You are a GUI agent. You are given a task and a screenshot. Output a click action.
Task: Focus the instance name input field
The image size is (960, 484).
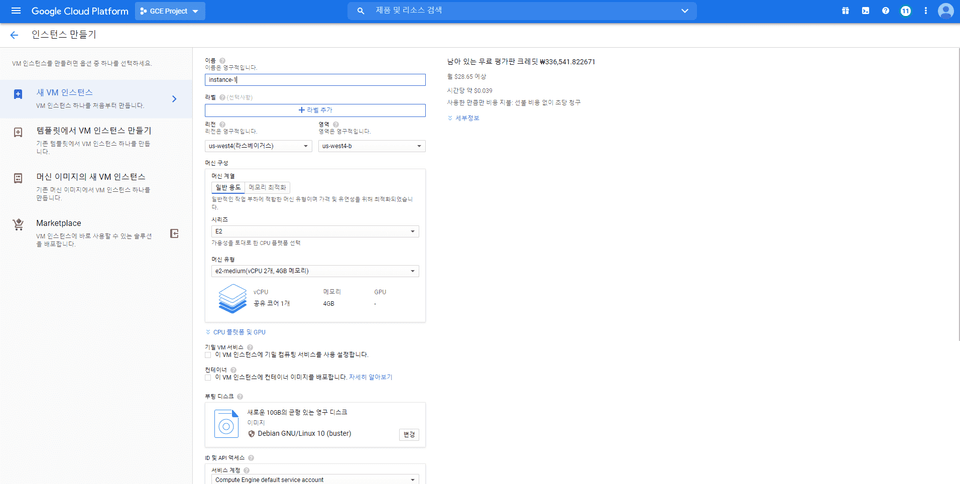pyautogui.click(x=315, y=80)
